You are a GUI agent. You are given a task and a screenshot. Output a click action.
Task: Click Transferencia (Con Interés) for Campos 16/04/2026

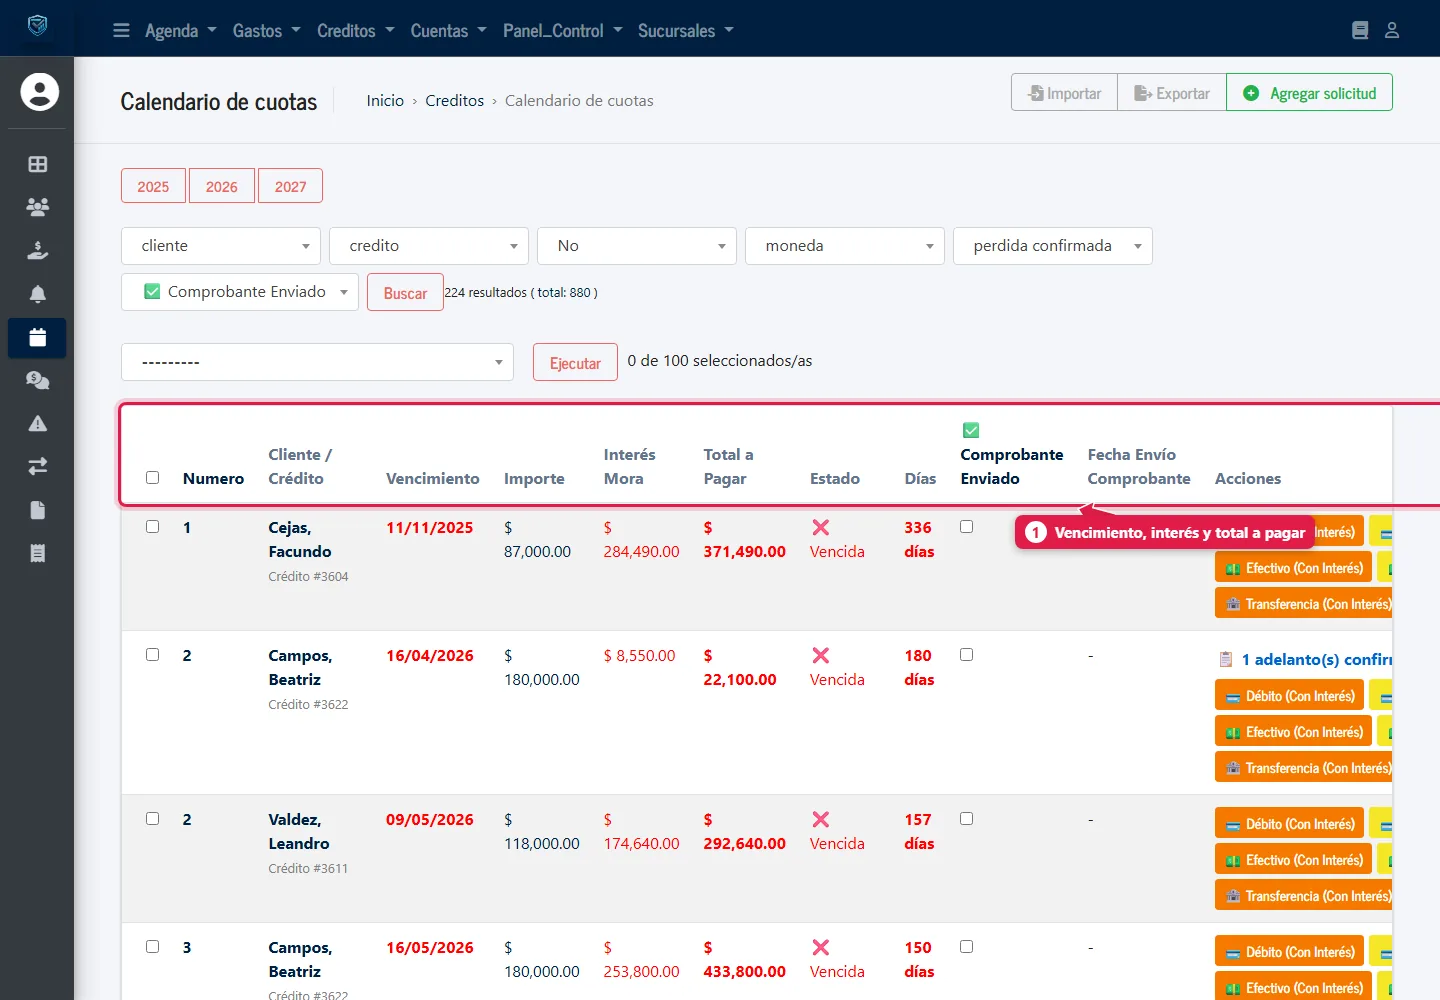pos(1304,768)
